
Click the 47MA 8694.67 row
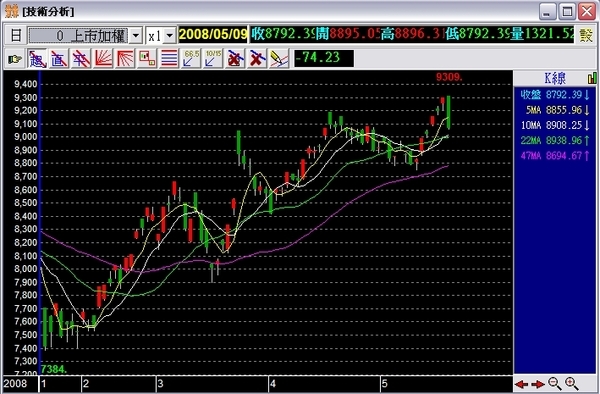[x=555, y=156]
